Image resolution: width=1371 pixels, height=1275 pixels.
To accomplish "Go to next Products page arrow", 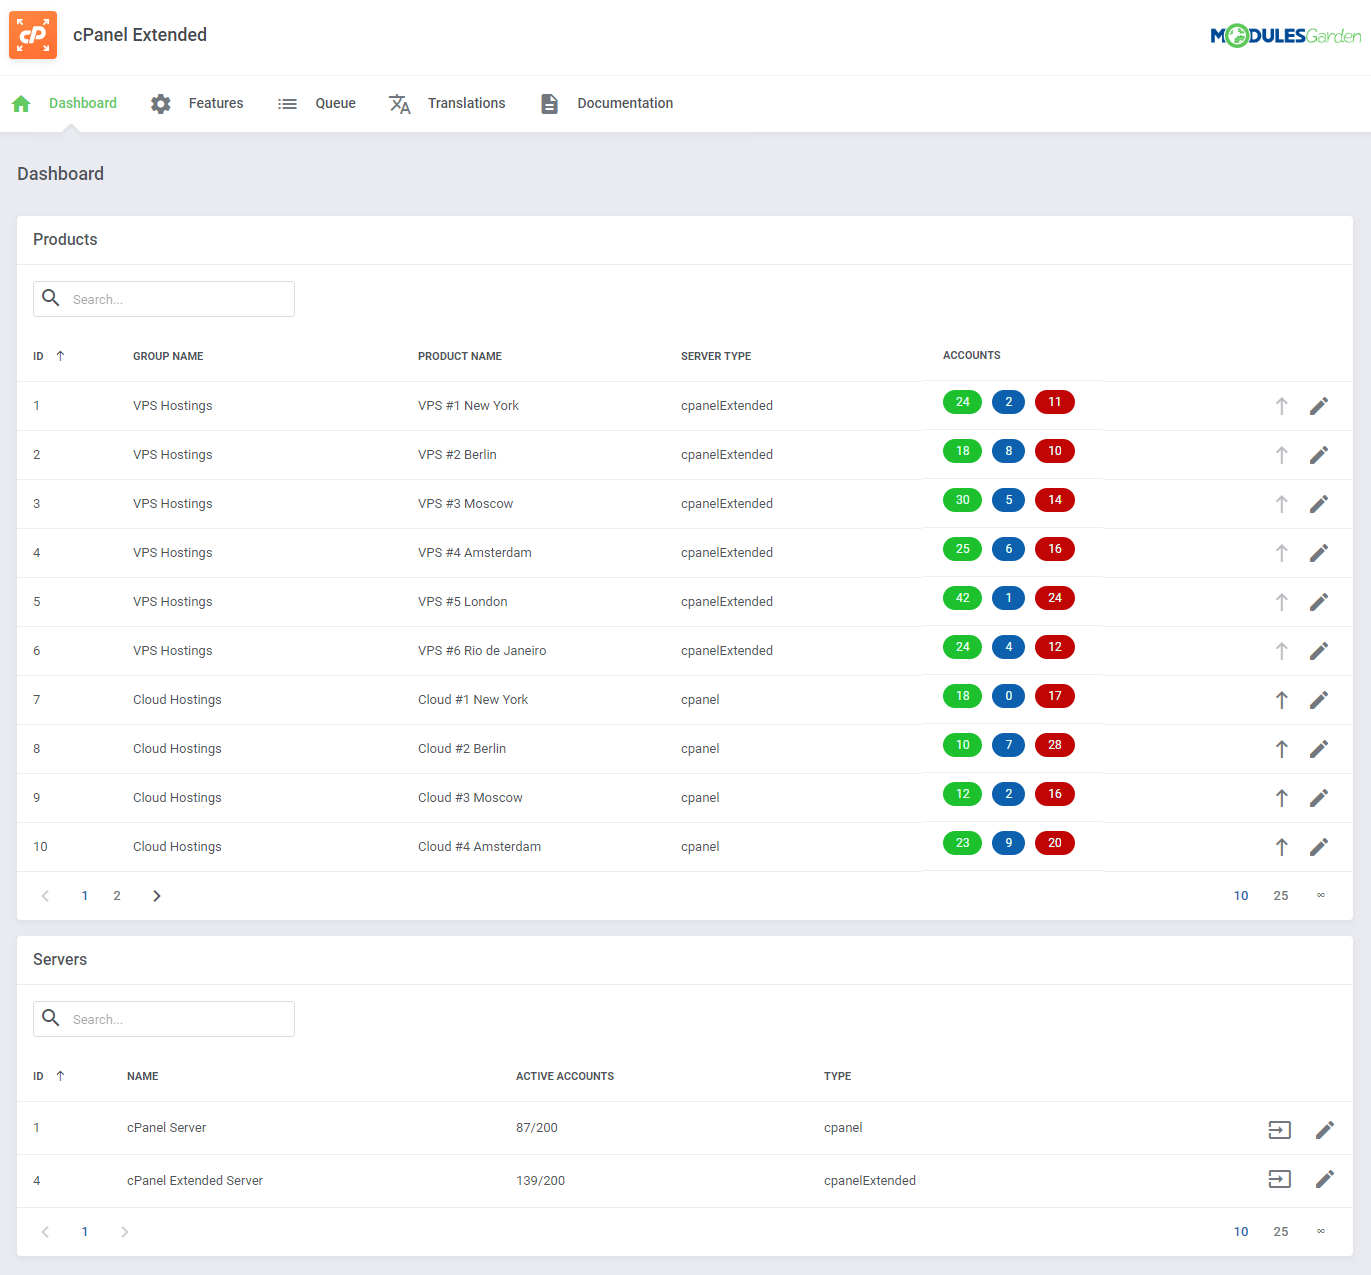I will (156, 896).
